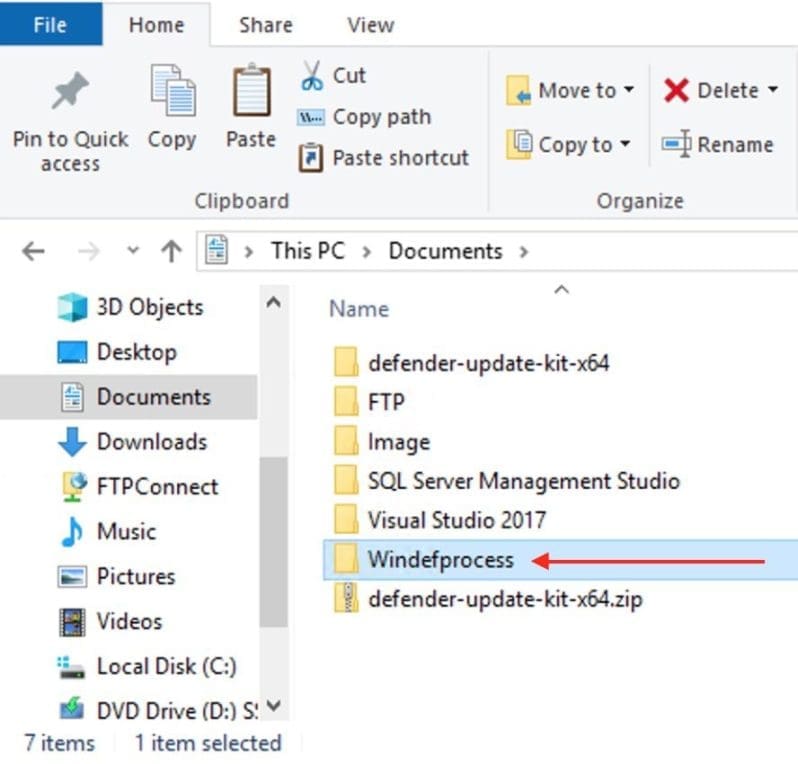Click the Cut scissors icon

tap(312, 75)
